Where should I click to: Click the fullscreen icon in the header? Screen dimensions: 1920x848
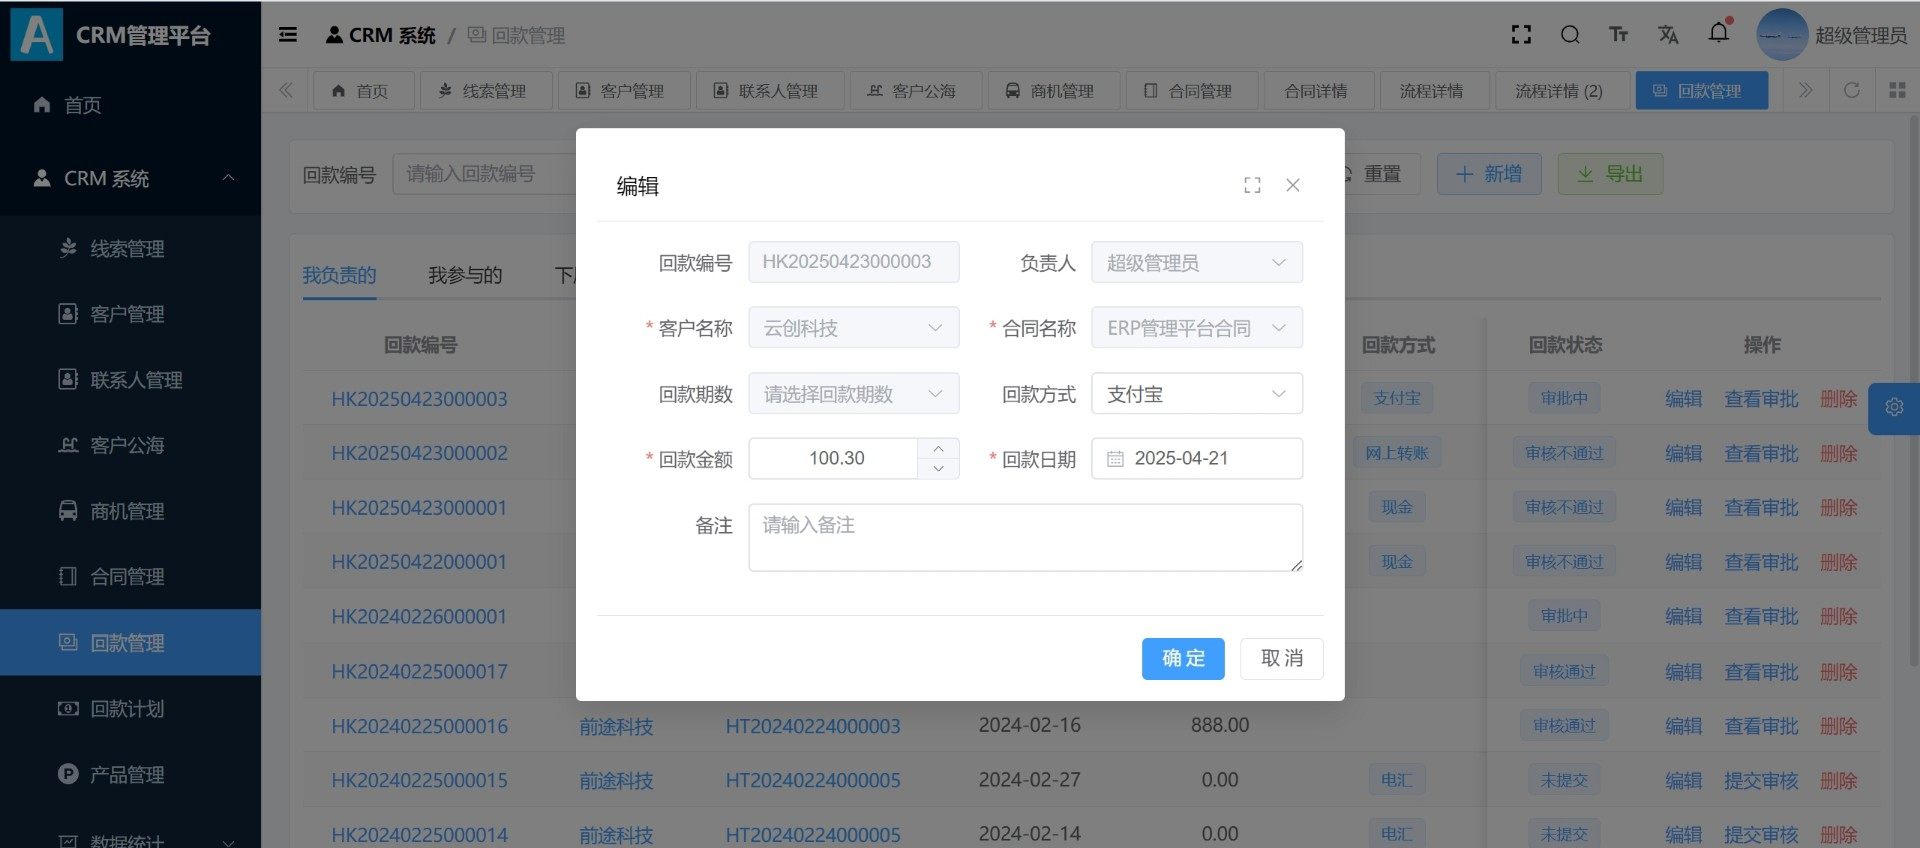click(1521, 35)
